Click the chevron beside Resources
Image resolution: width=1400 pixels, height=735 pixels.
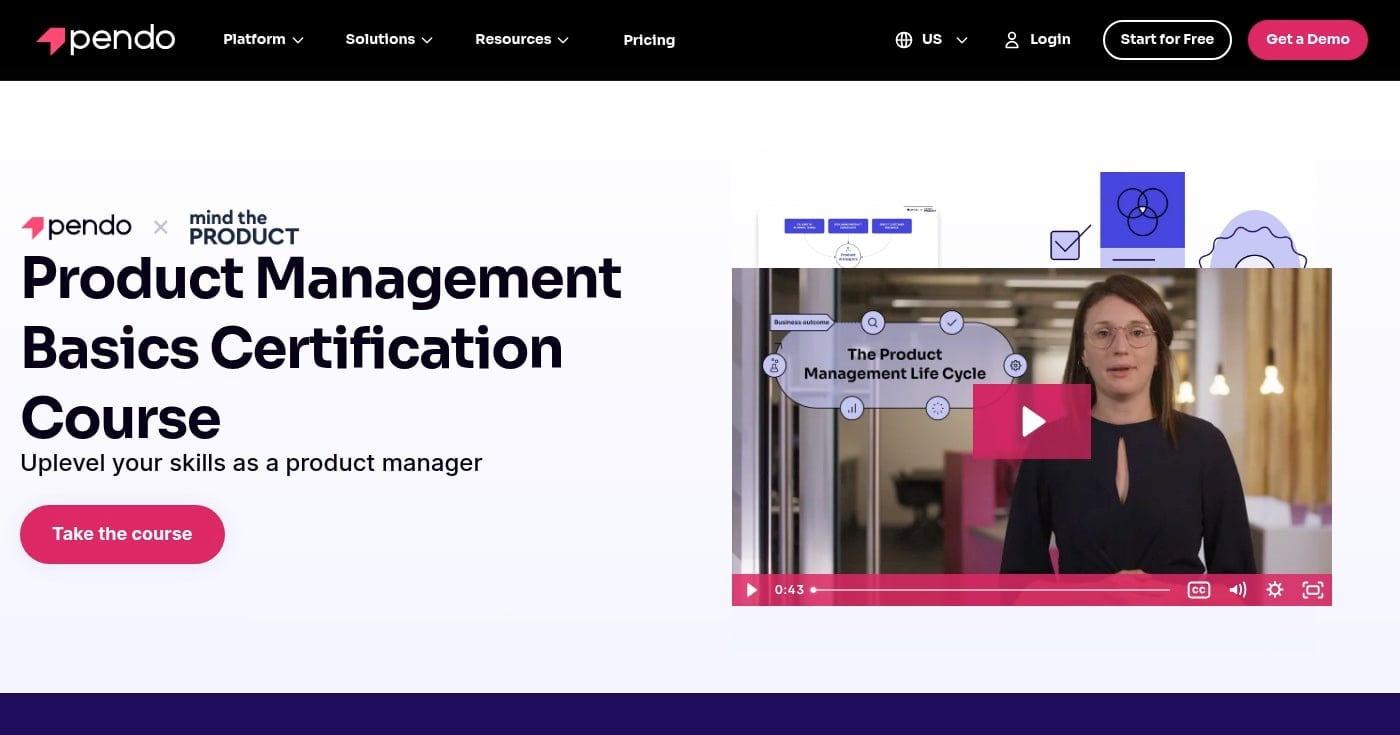pos(563,40)
